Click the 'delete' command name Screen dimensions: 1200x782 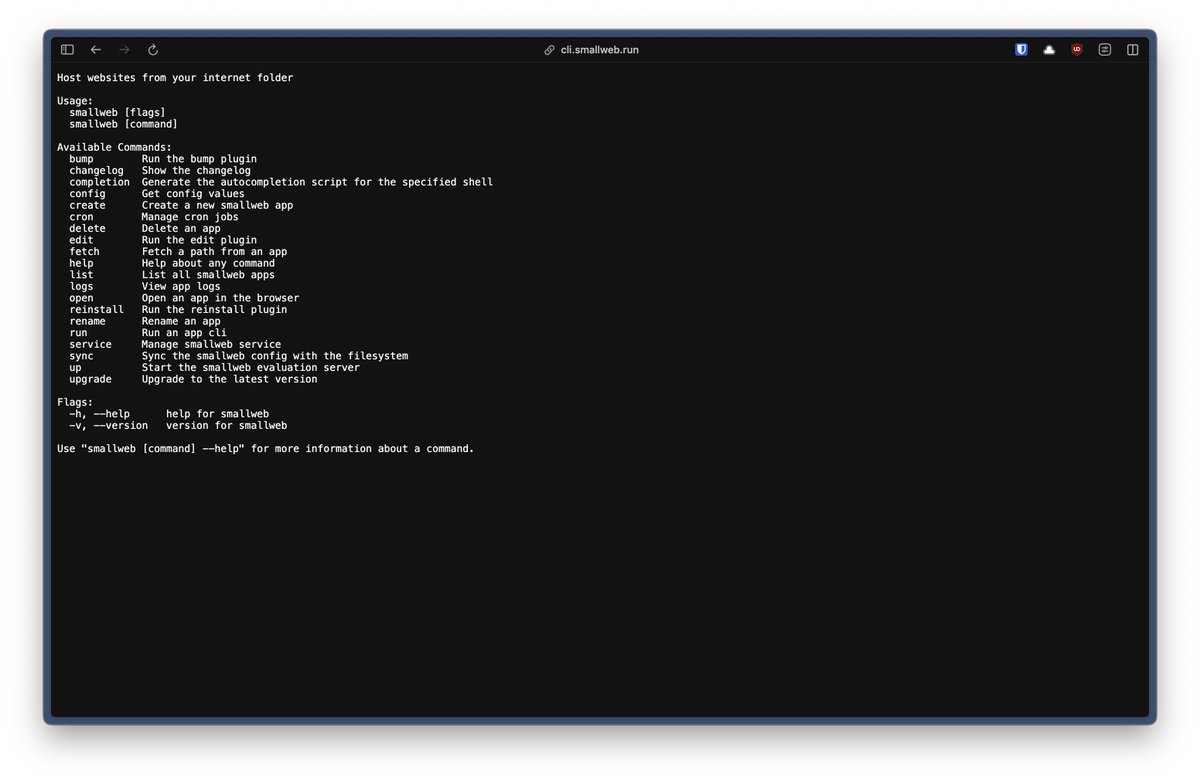(x=87, y=228)
